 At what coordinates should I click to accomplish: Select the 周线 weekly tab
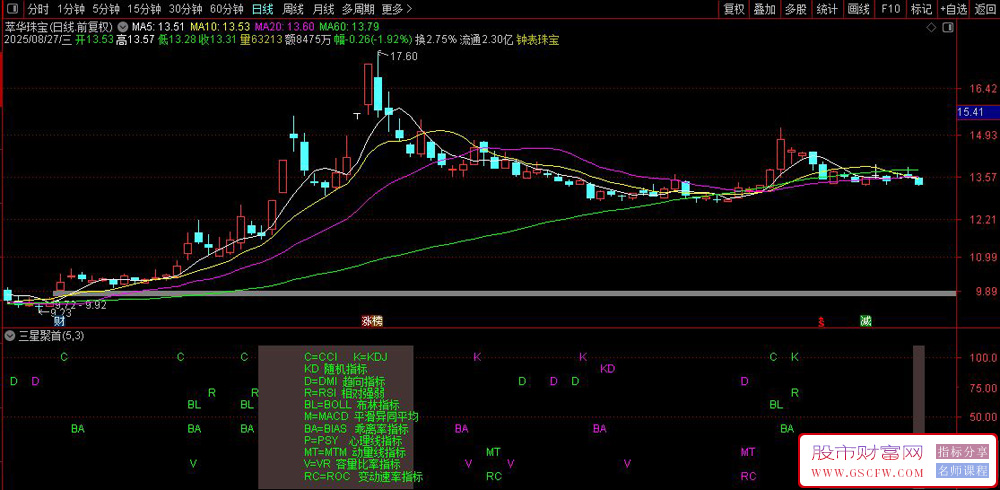[293, 9]
